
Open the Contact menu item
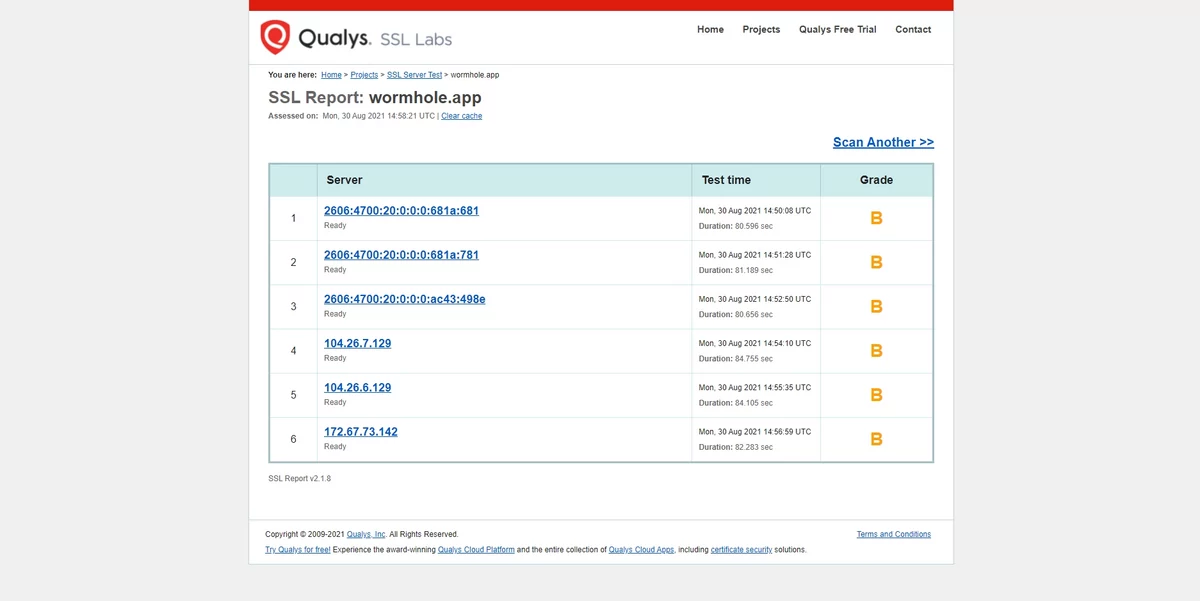pos(913,30)
